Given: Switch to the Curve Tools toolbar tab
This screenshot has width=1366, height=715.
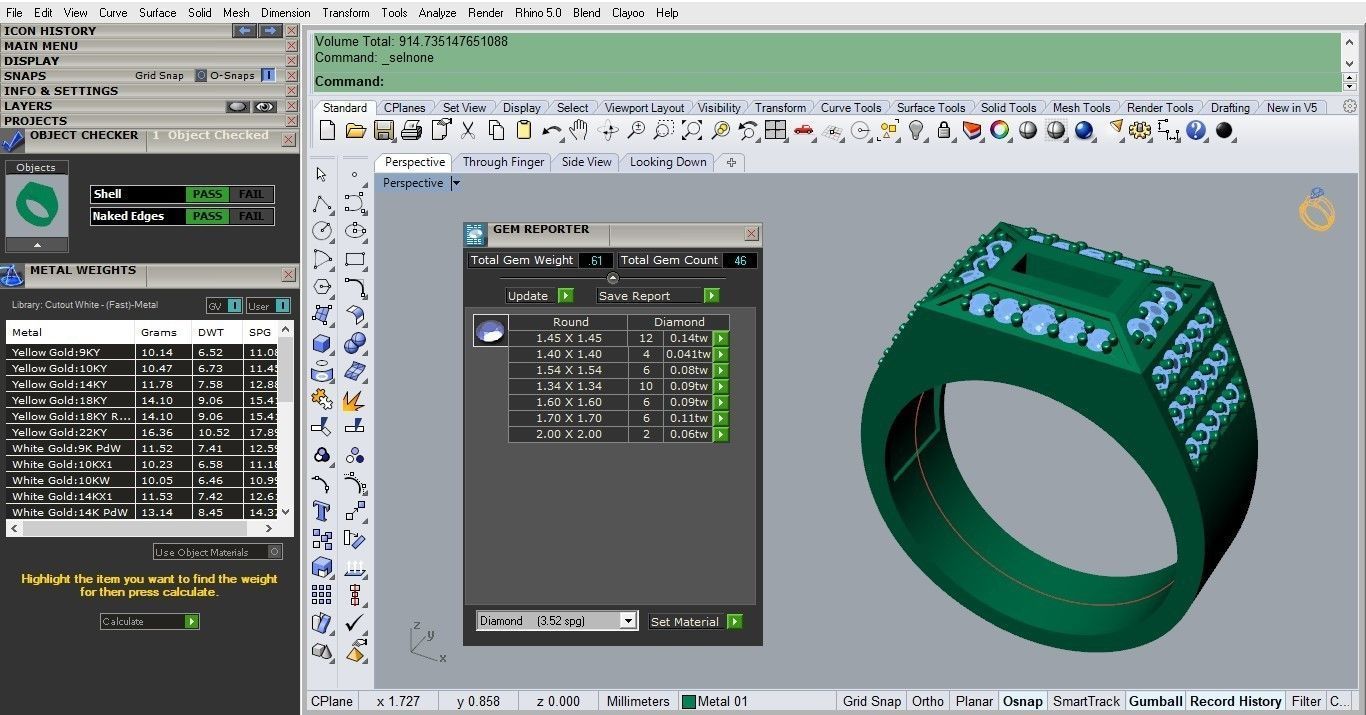Looking at the screenshot, I should coord(851,108).
